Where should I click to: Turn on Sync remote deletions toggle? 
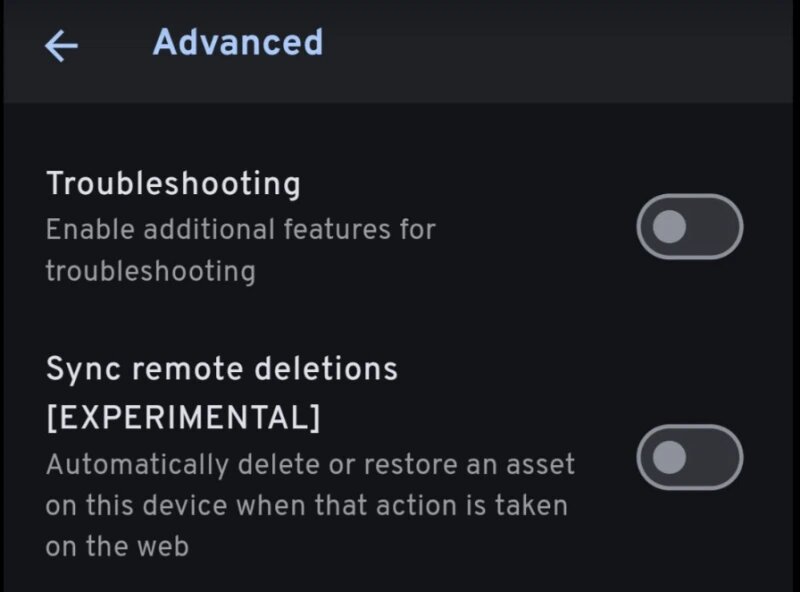[x=689, y=457]
